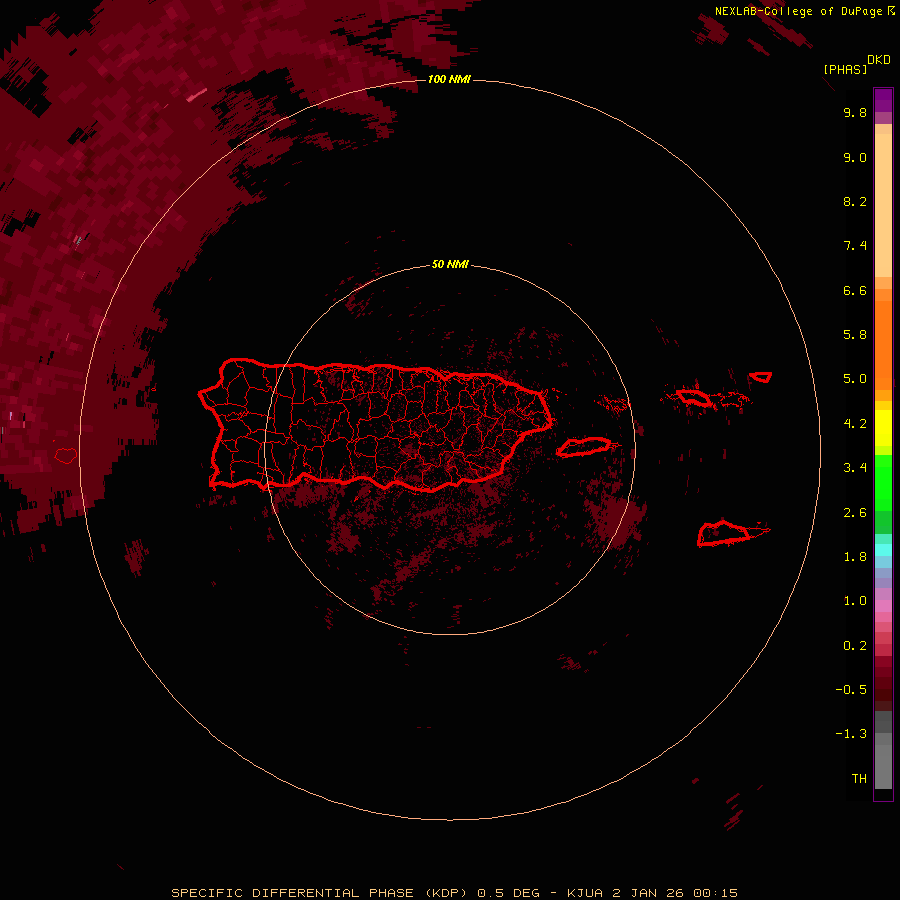
Task: Click the 1.0 value on the scale
Action: coord(855,601)
